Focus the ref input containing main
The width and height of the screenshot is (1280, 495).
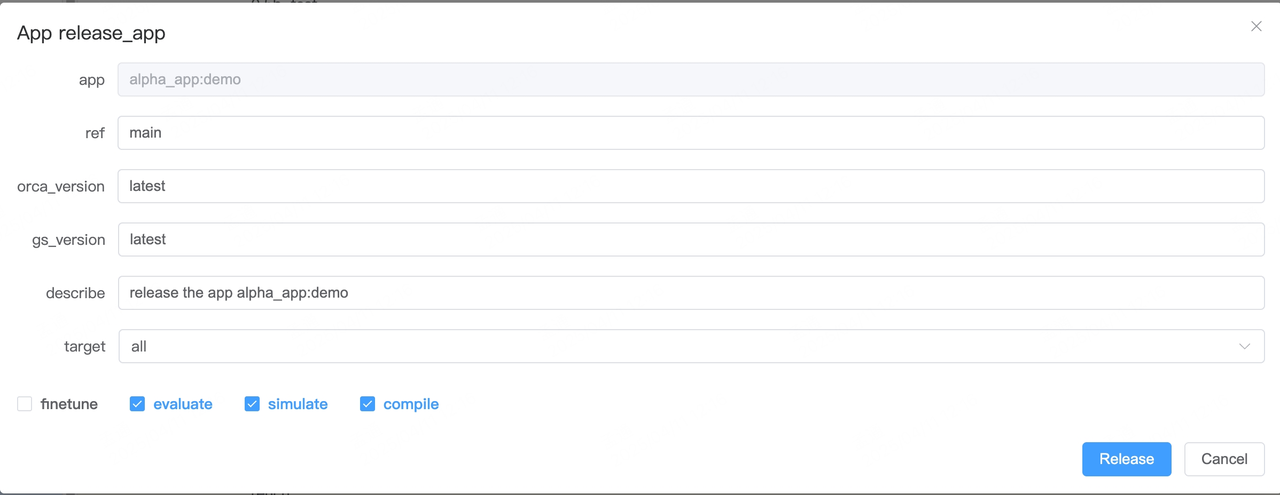(x=690, y=133)
